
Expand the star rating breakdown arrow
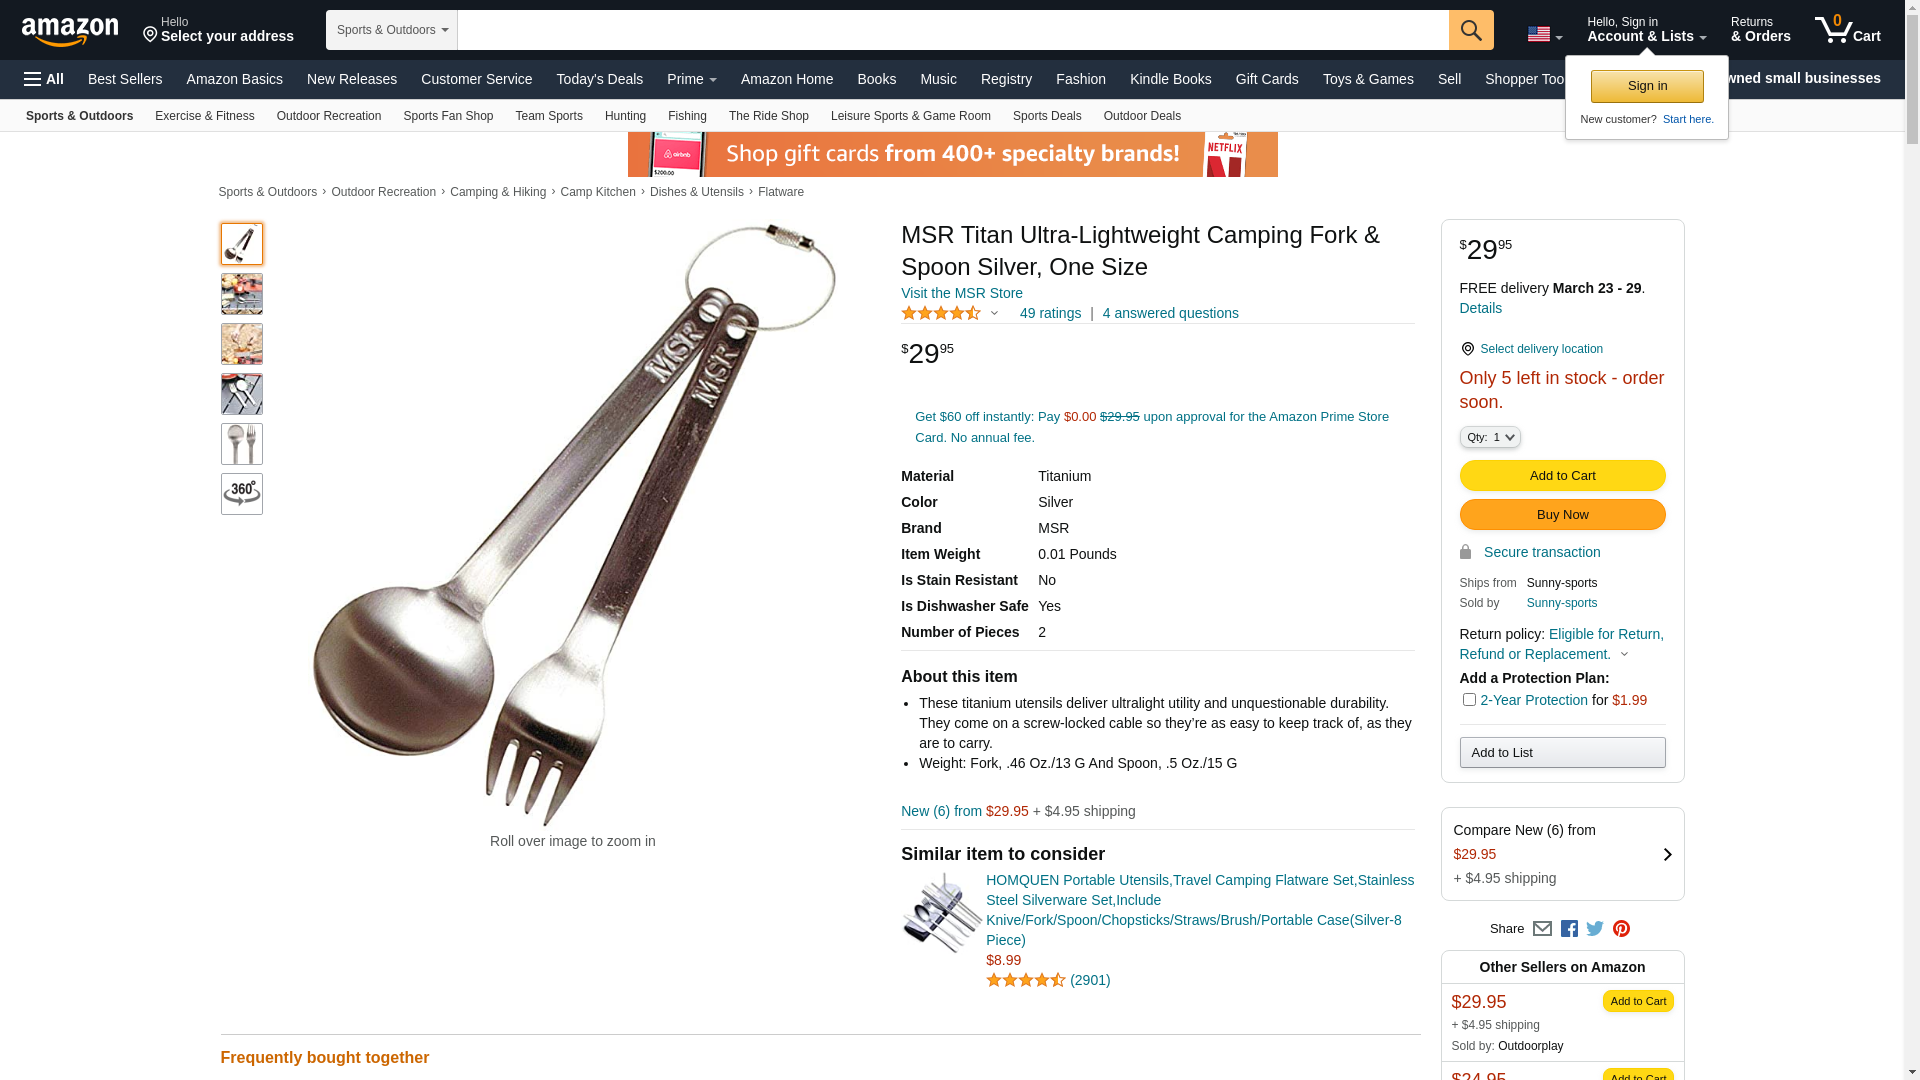tap(994, 314)
